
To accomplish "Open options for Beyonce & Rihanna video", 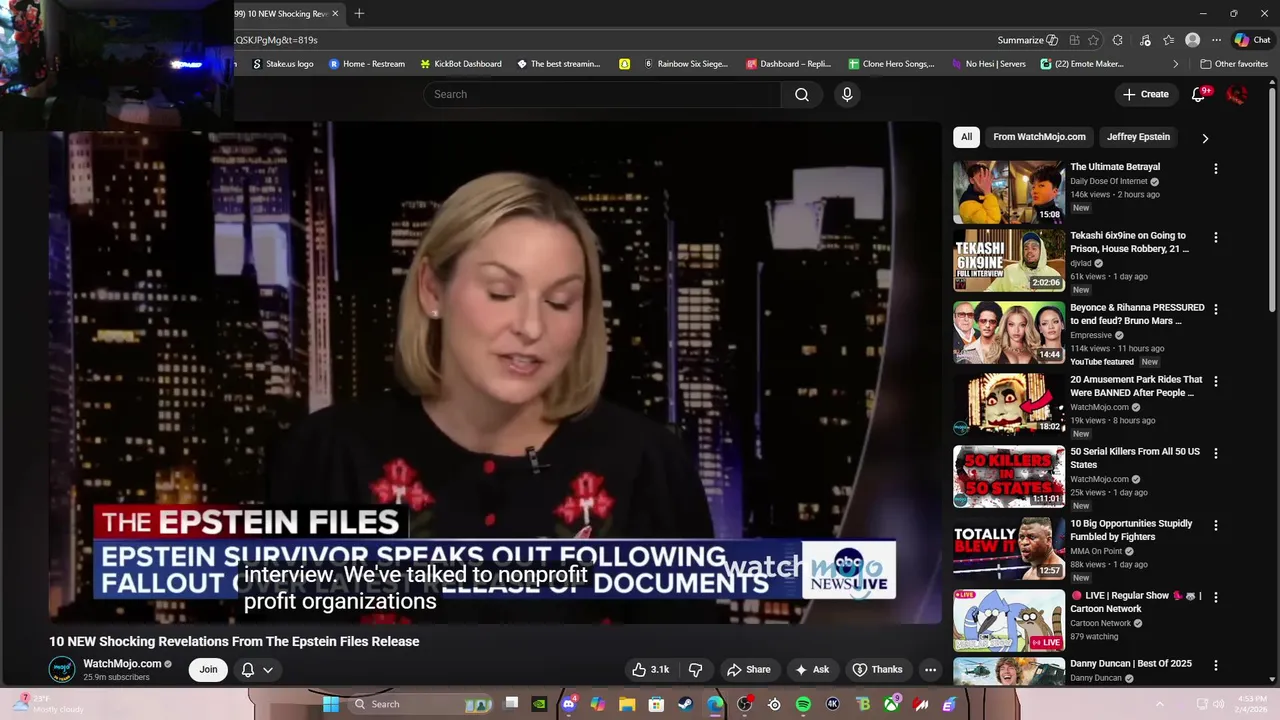I will tap(1216, 310).
